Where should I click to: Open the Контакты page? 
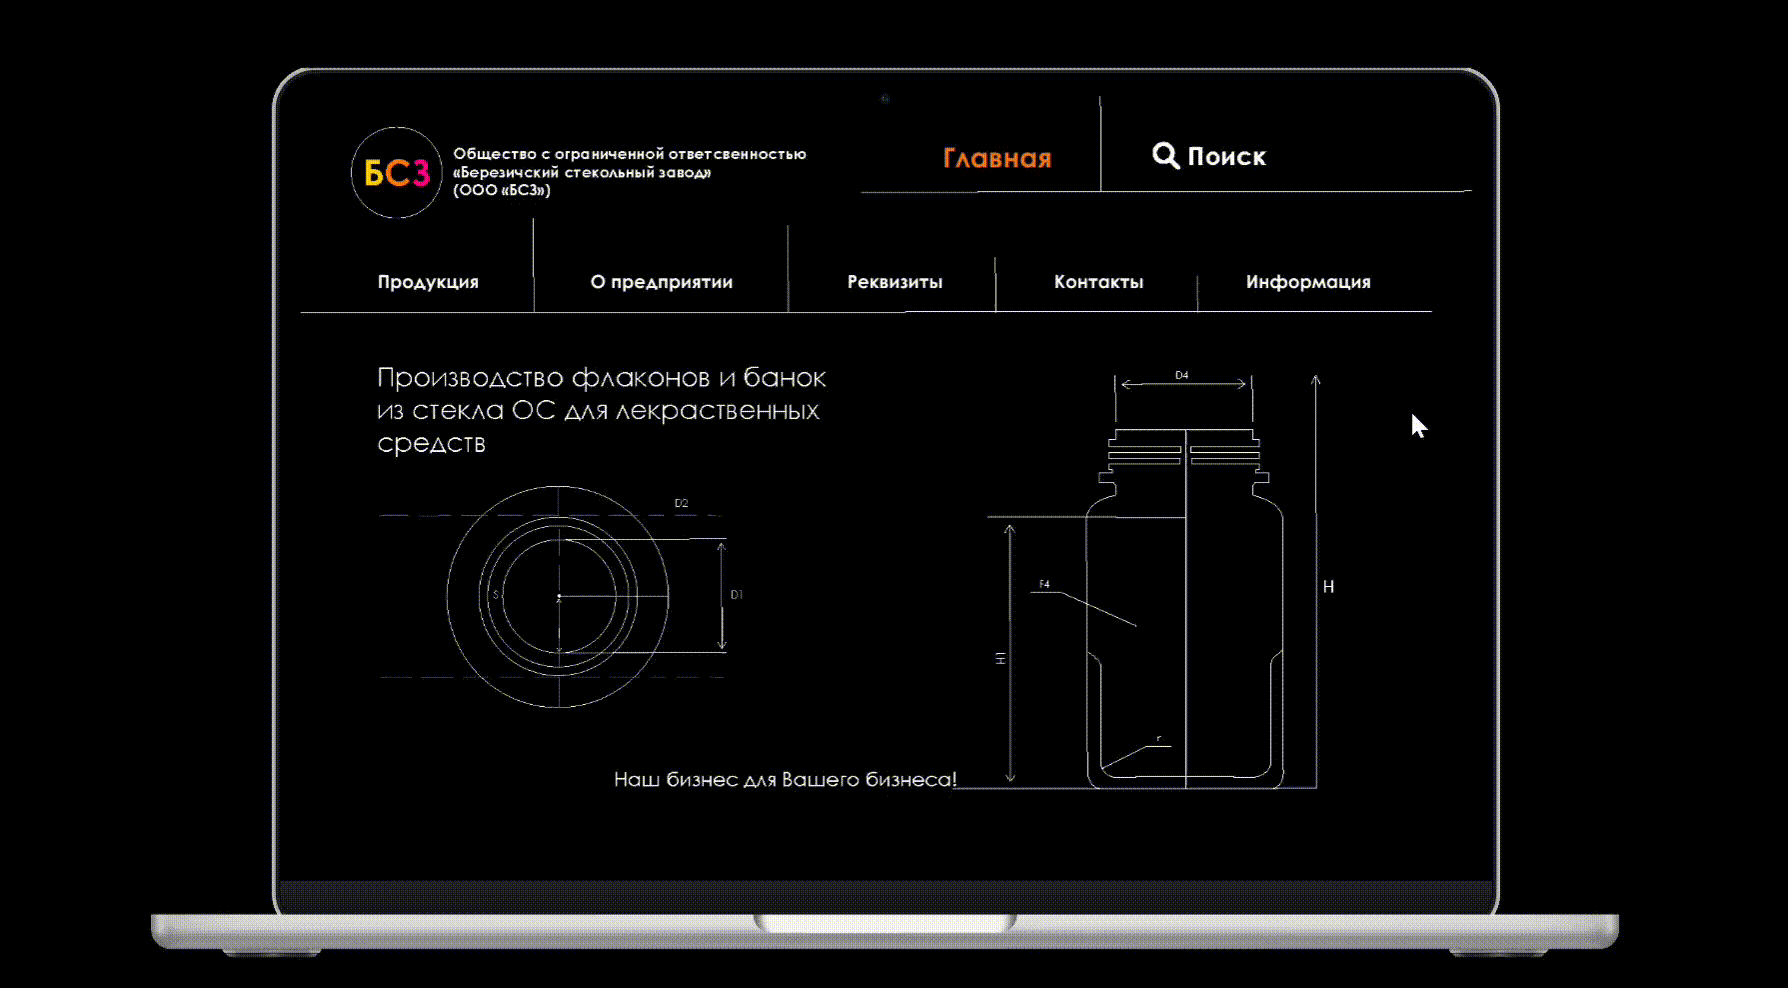1099,282
